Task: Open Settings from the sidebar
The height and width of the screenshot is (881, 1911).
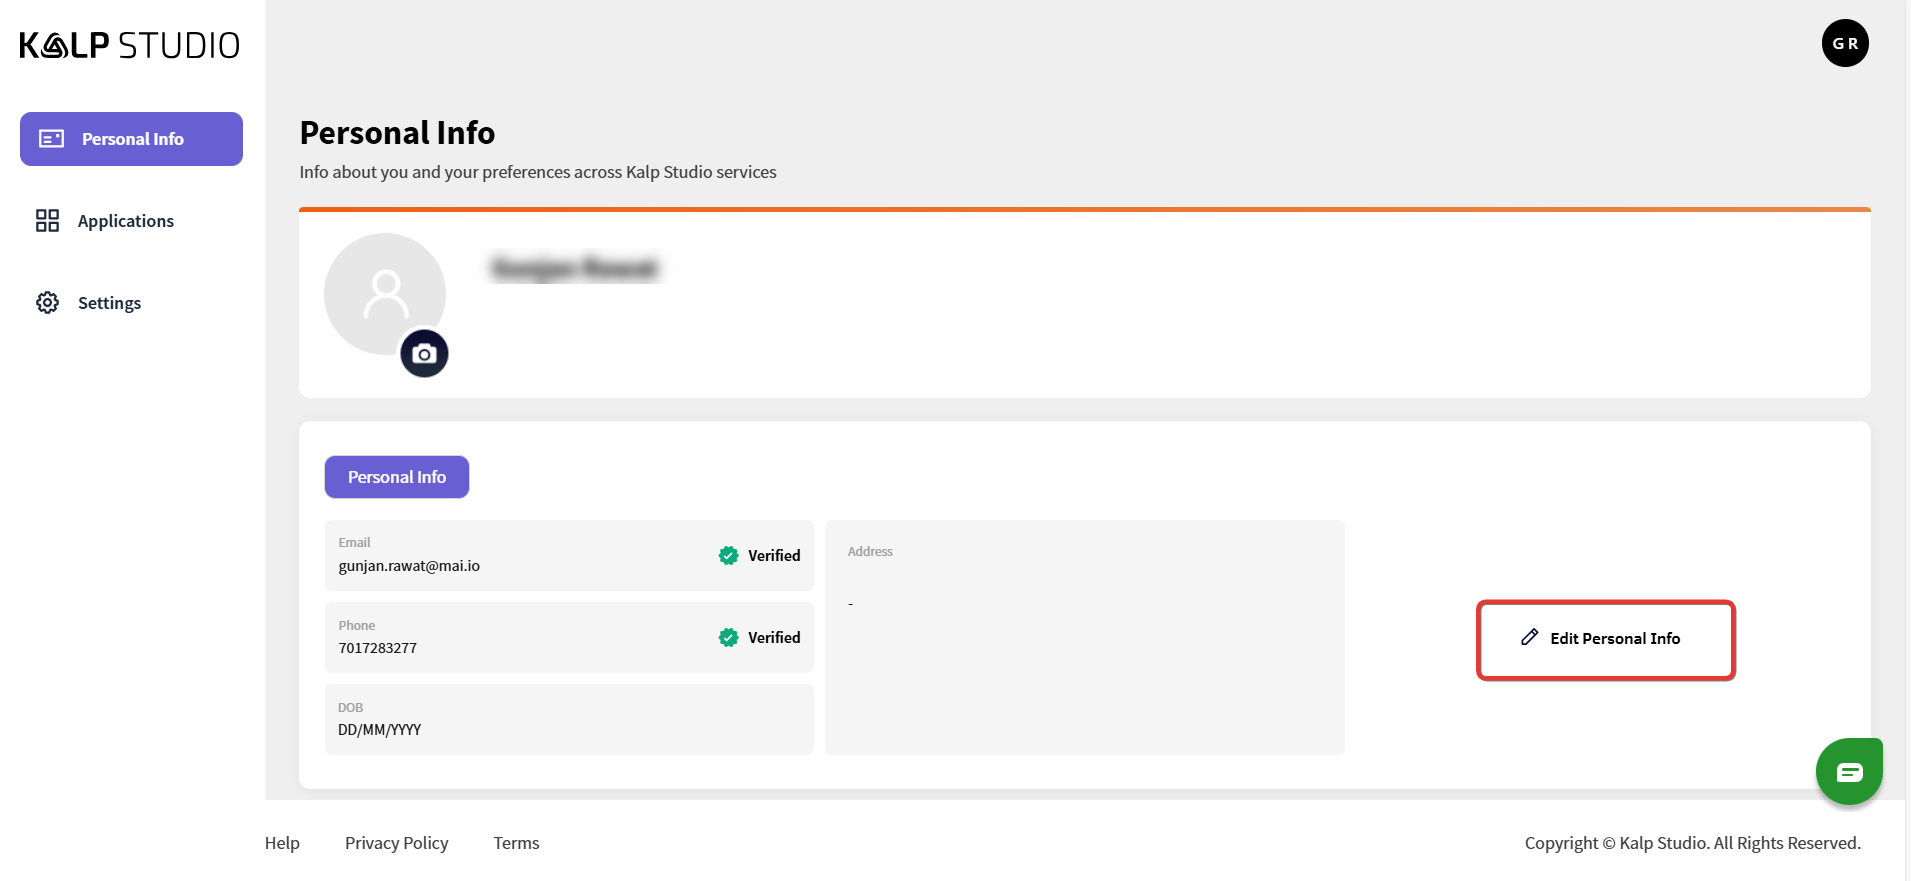Action: (109, 303)
